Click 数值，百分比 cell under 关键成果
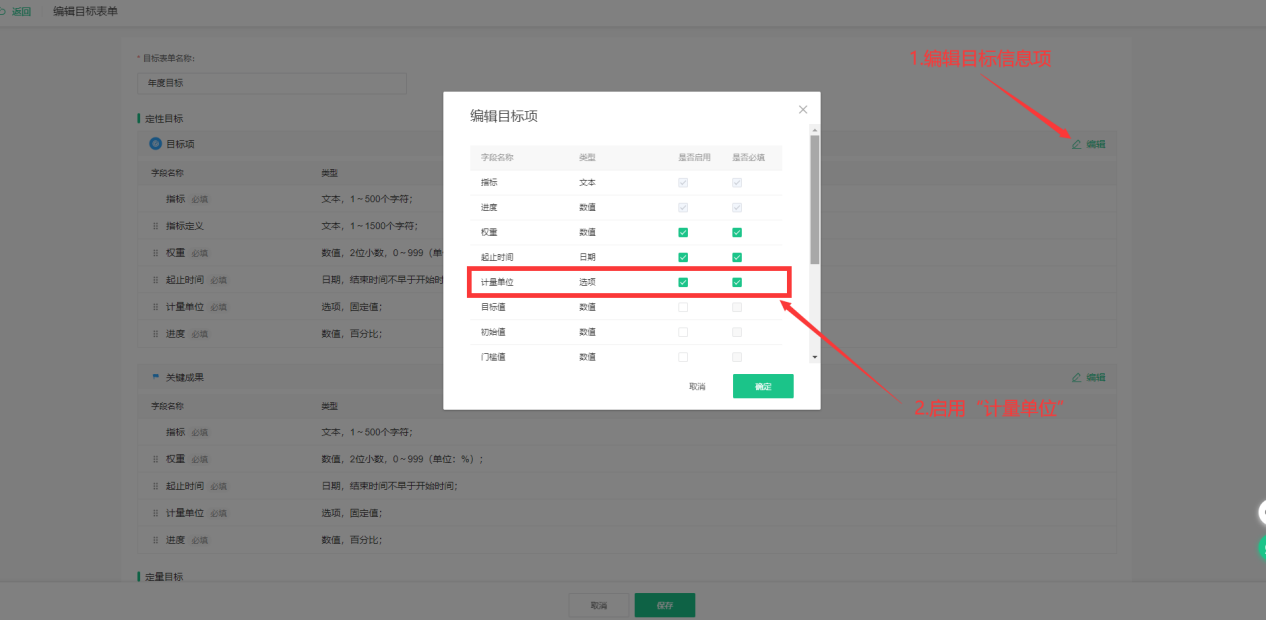This screenshot has width=1266, height=620. tap(351, 540)
